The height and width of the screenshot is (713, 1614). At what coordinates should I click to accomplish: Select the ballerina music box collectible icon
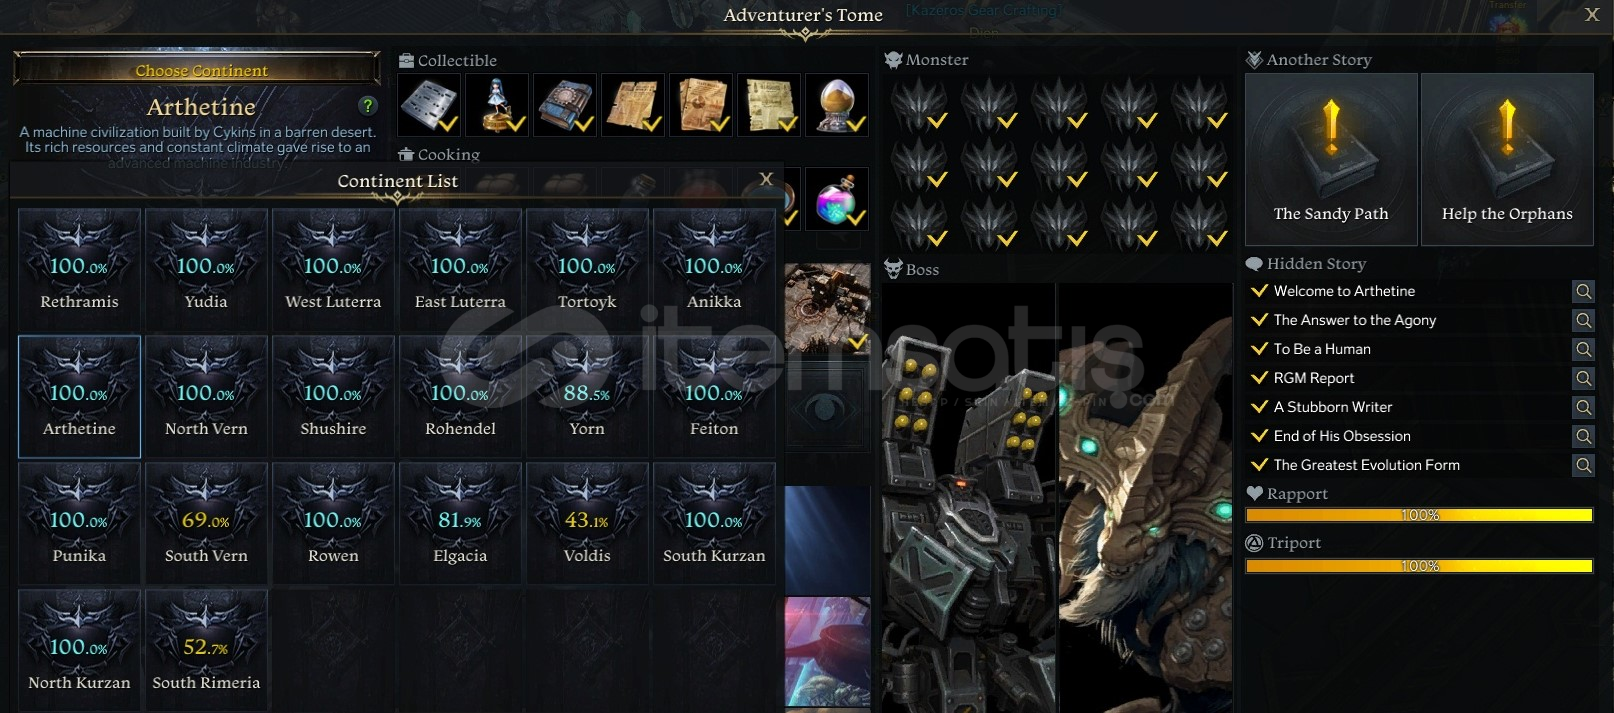[496, 105]
